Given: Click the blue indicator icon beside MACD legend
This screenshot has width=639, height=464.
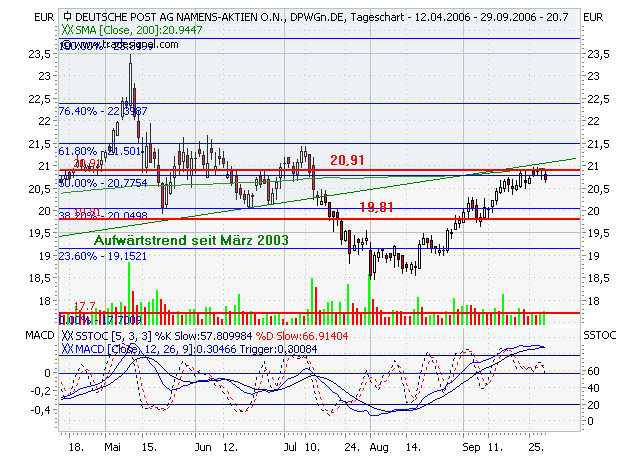Looking at the screenshot, I should (x=67, y=350).
